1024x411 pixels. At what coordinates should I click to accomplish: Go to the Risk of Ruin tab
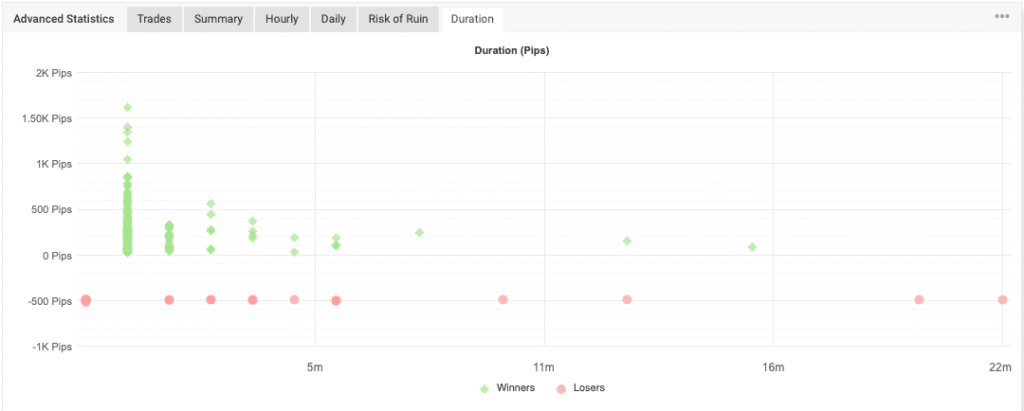tap(400, 19)
